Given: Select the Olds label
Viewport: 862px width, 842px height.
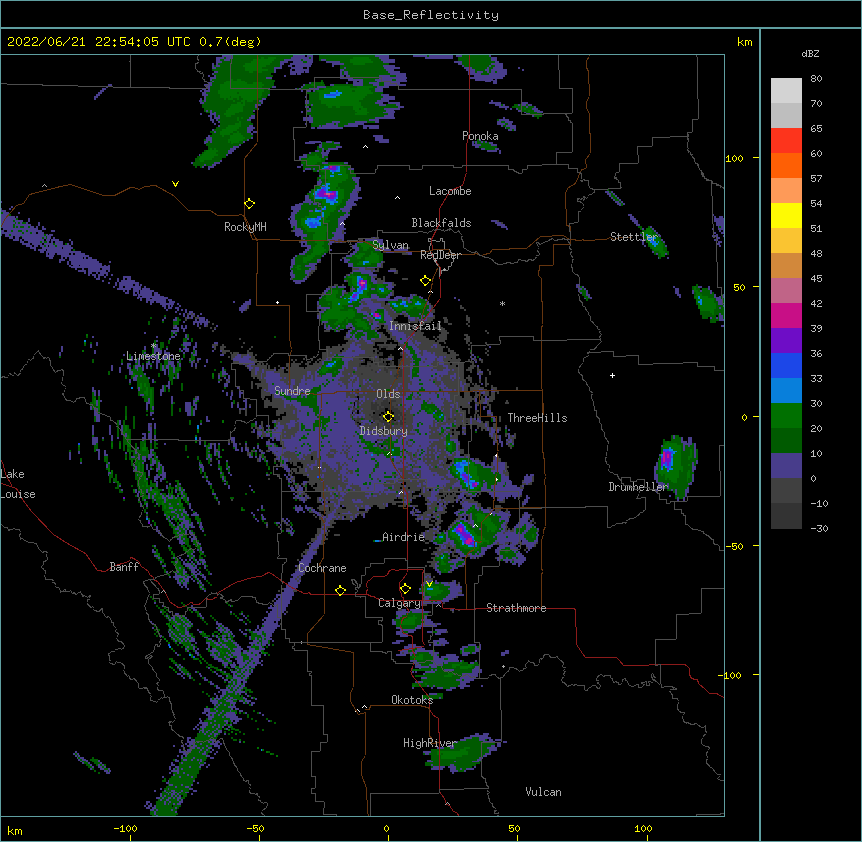Looking at the screenshot, I should click(x=388, y=394).
